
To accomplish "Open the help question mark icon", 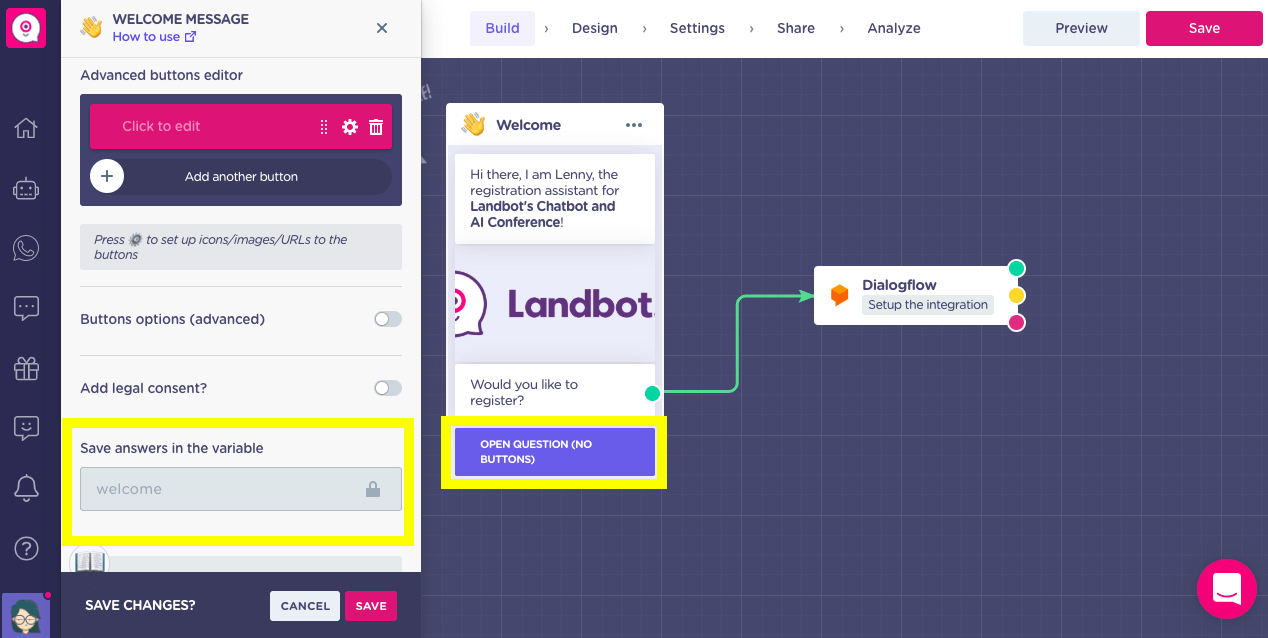I will pos(26,548).
